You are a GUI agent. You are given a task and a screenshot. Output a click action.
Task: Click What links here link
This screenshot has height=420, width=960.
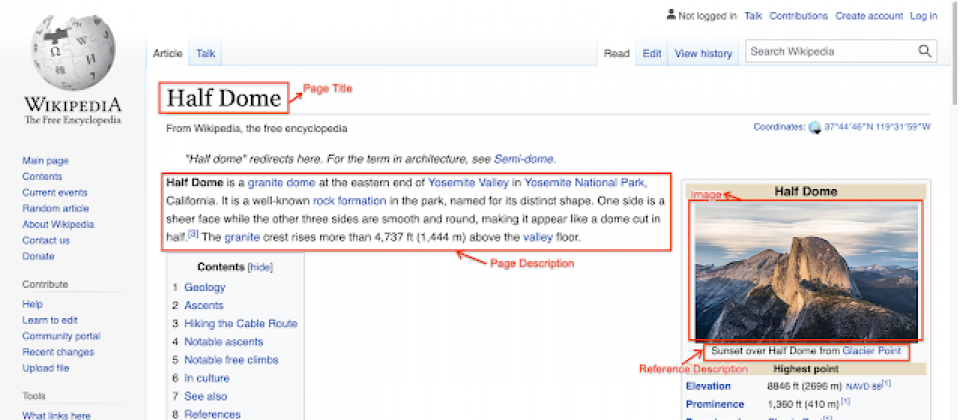56,415
